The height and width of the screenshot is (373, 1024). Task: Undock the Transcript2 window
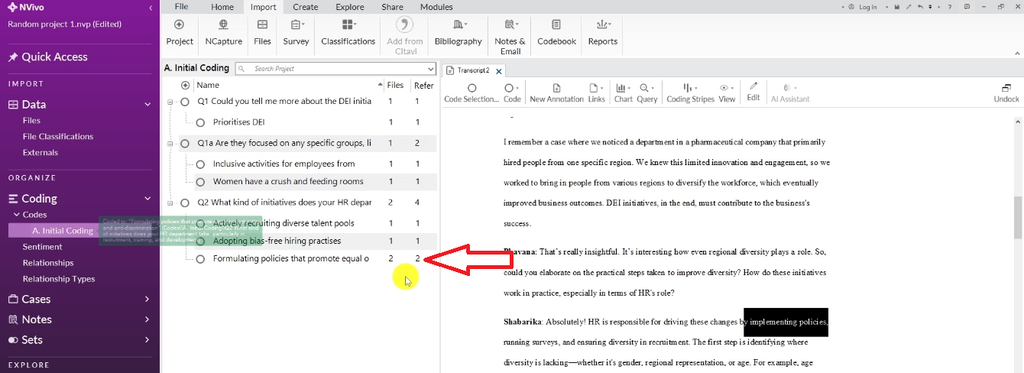tap(1006, 93)
